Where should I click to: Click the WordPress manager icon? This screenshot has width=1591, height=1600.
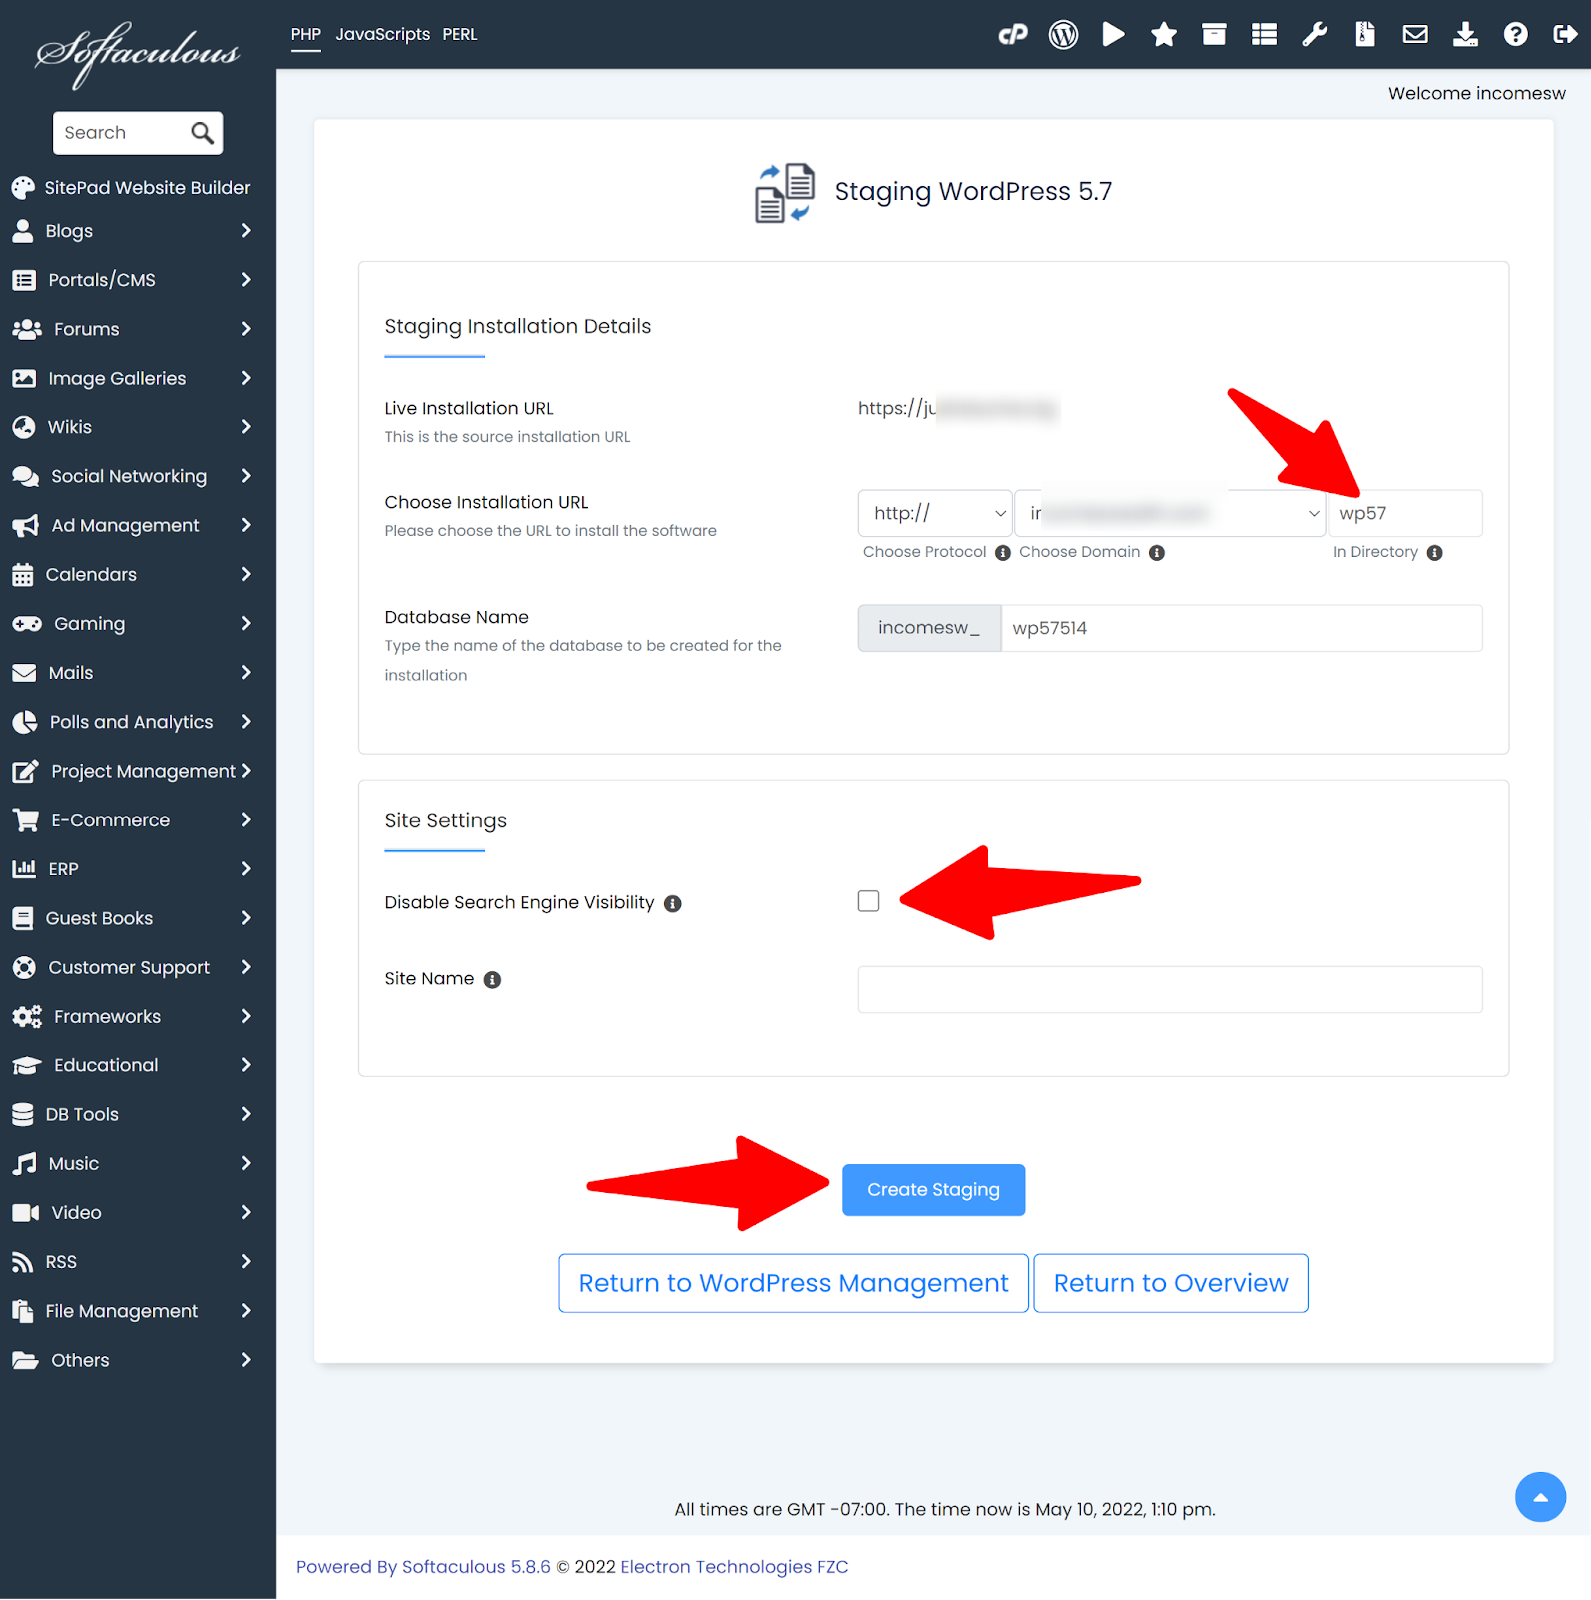(1063, 35)
